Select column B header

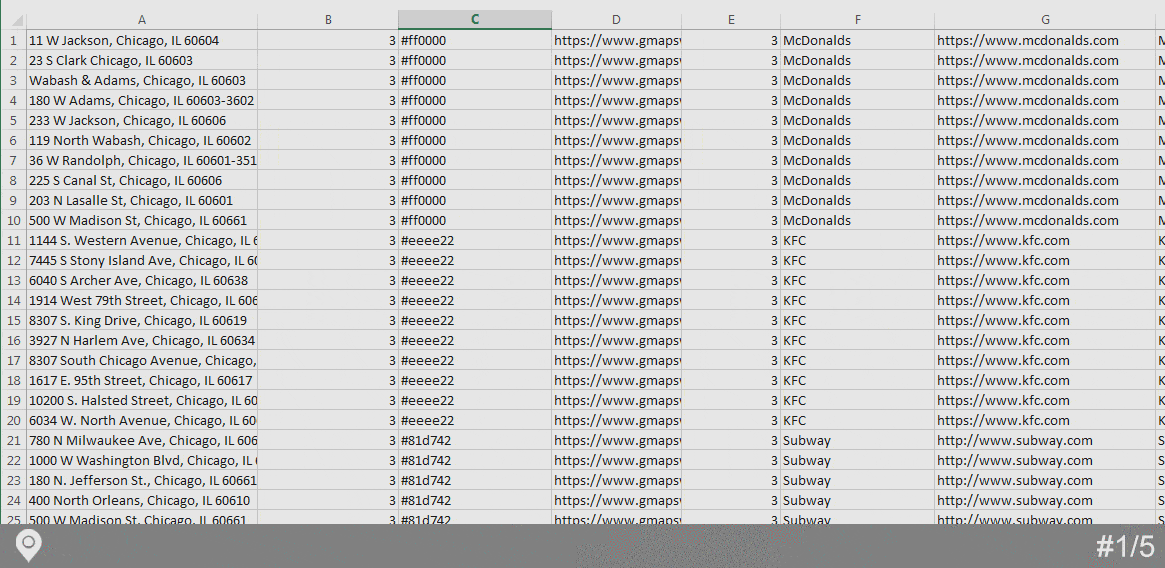point(328,20)
